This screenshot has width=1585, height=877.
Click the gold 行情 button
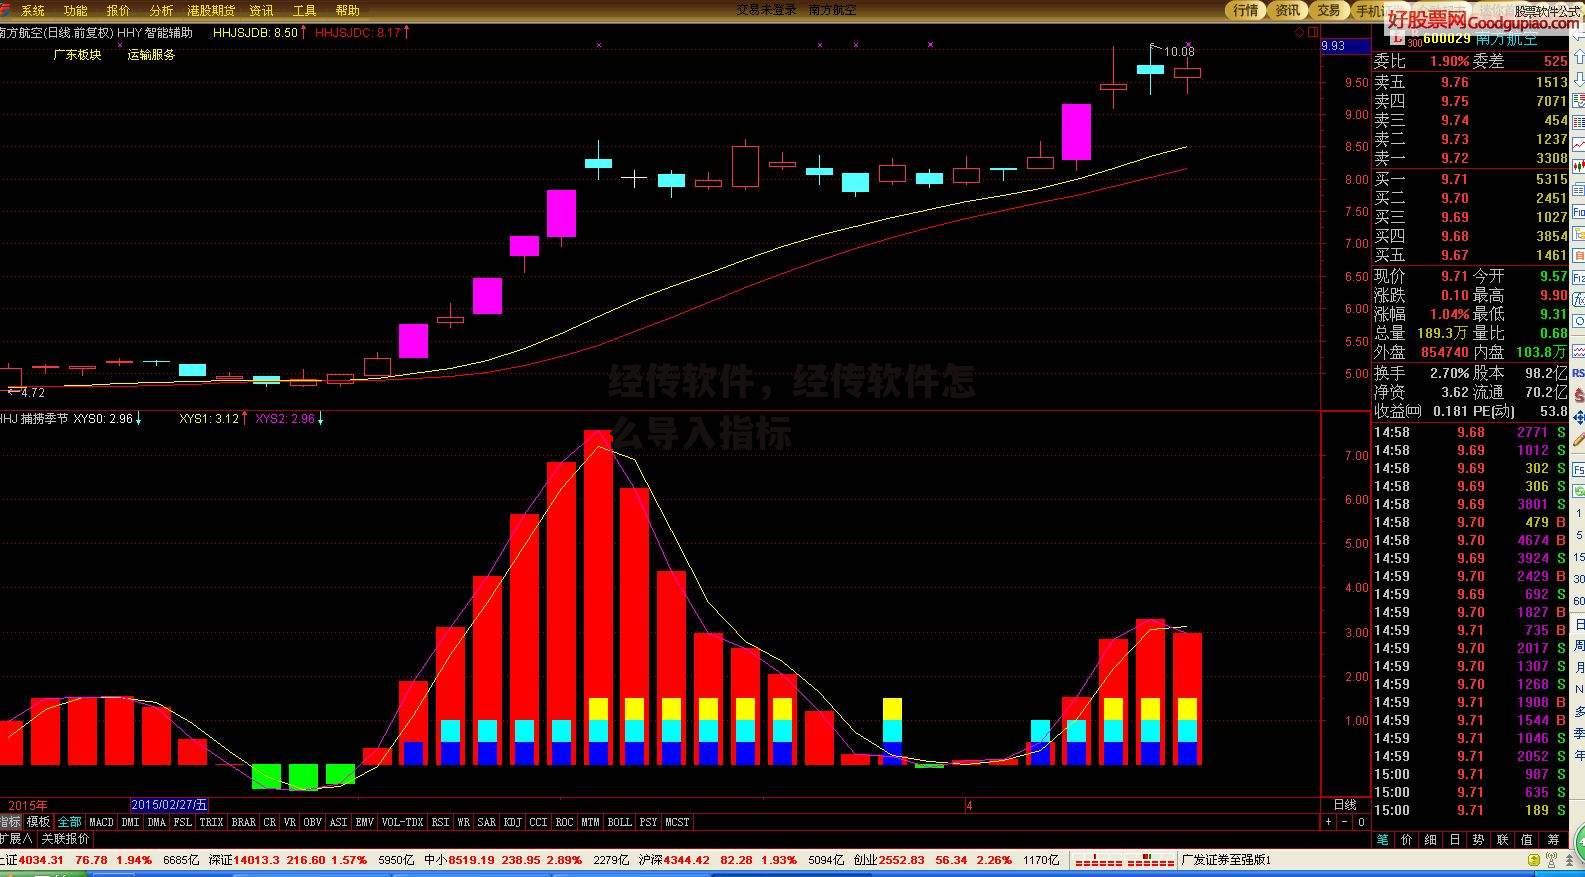(1246, 10)
